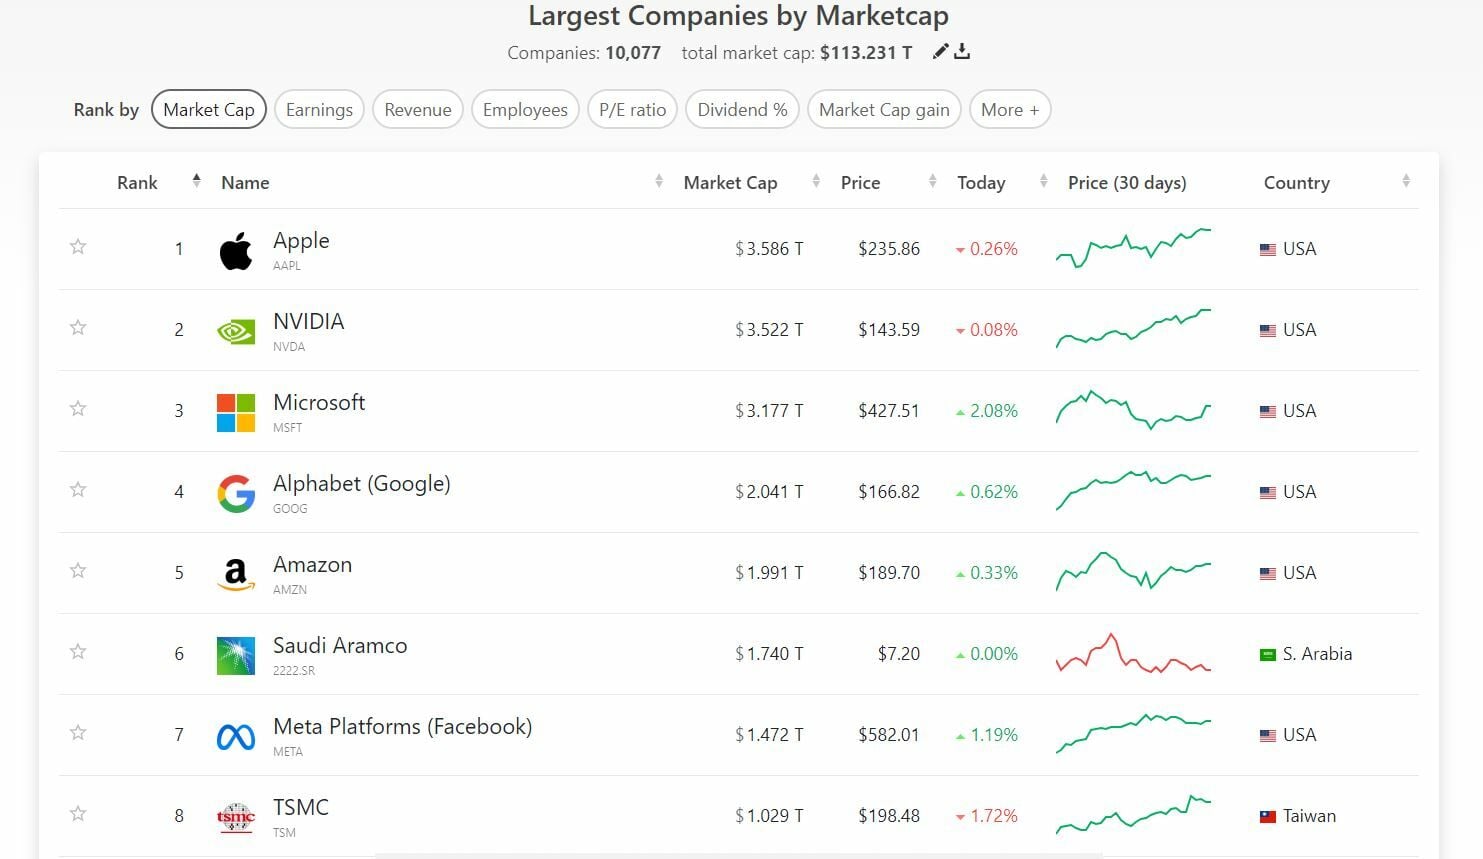Expand the More + ranking options
Image resolution: width=1483 pixels, height=859 pixels.
1010,110
